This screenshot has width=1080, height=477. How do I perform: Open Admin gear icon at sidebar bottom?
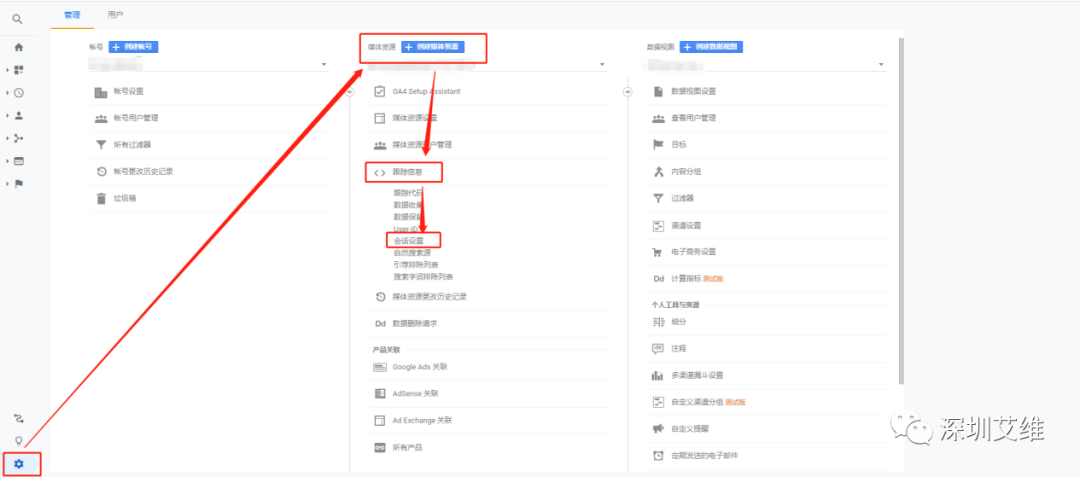[19, 464]
